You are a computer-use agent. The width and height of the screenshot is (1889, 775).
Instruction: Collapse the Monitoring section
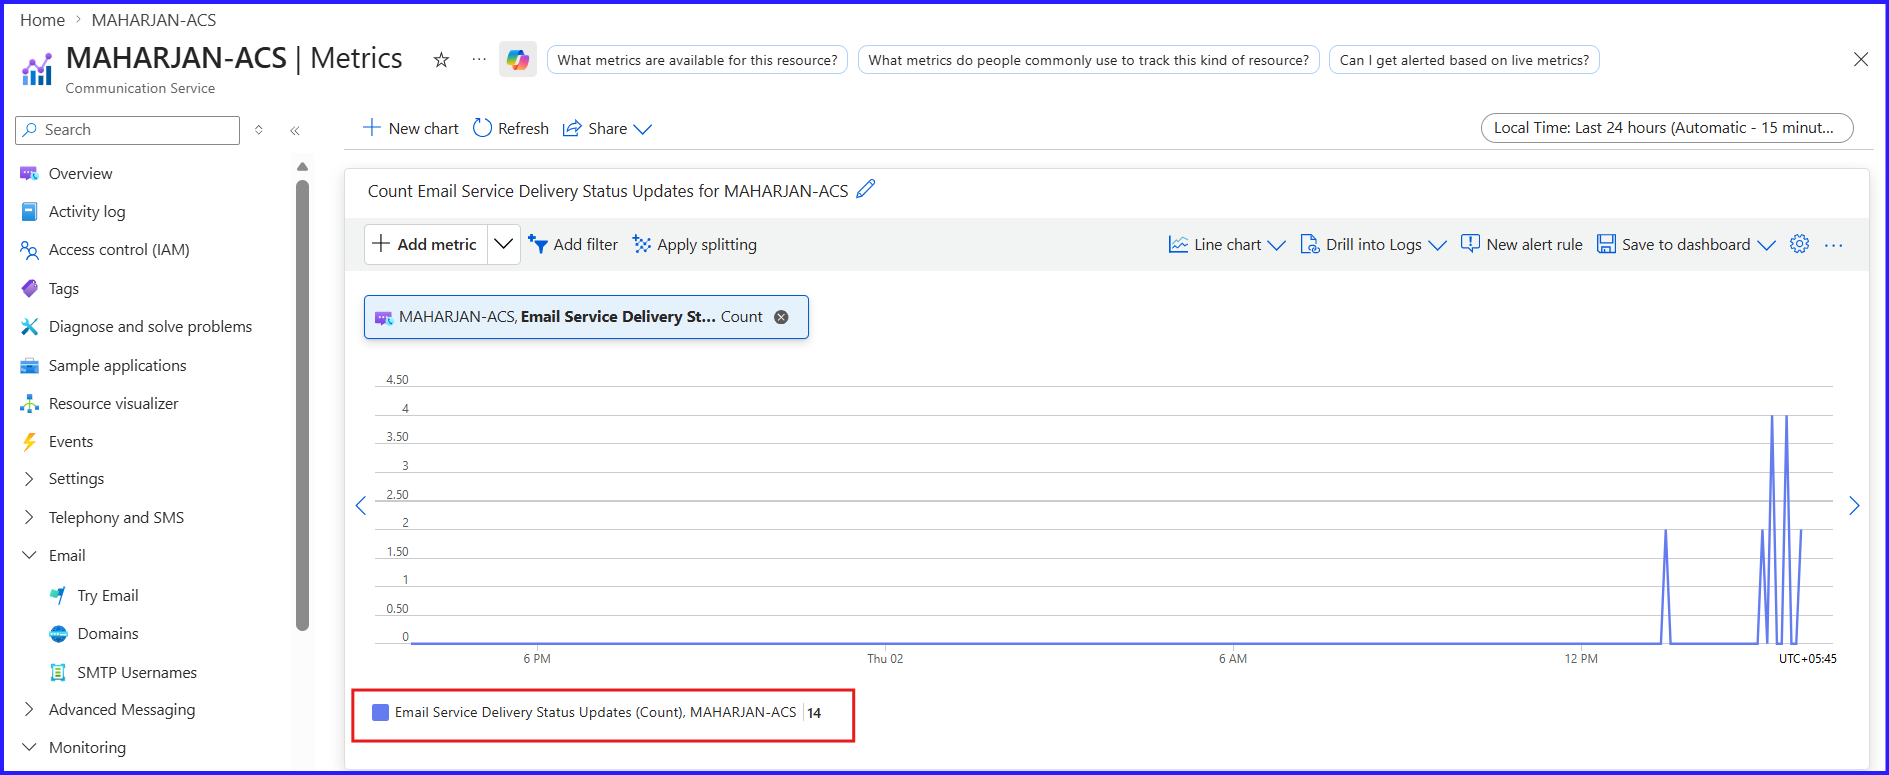29,748
